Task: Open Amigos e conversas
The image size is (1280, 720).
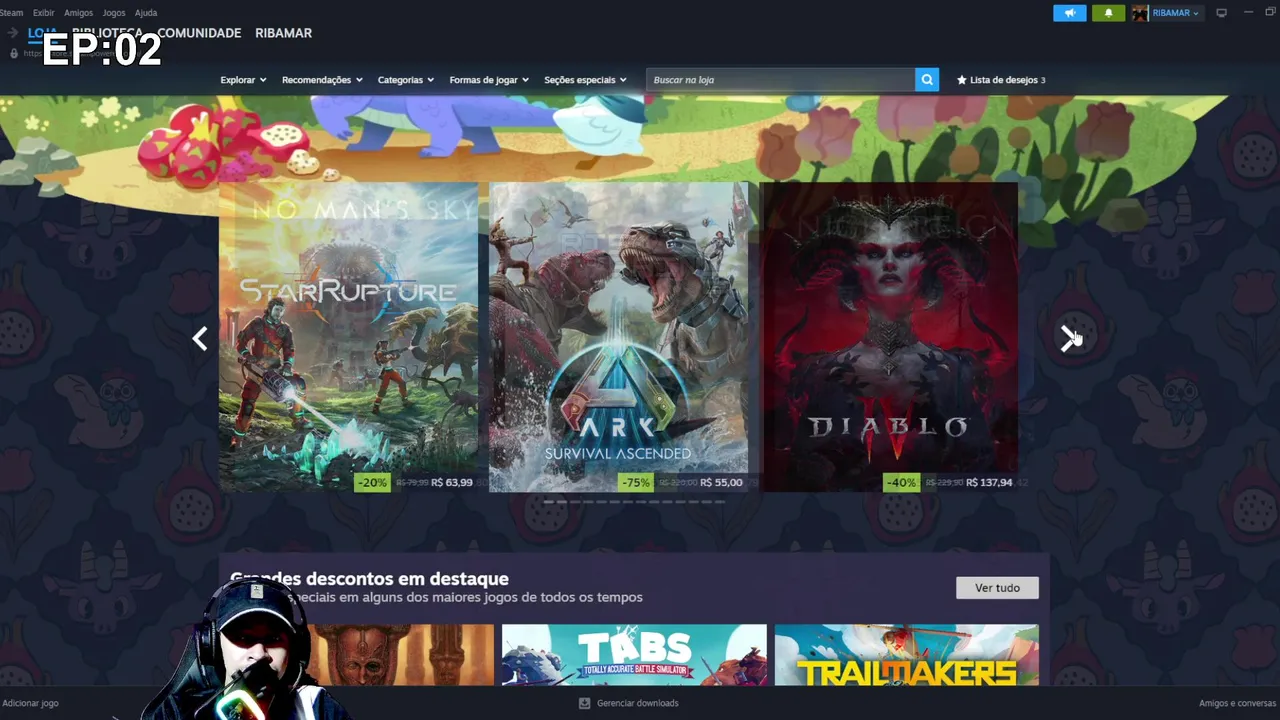Action: click(1238, 703)
